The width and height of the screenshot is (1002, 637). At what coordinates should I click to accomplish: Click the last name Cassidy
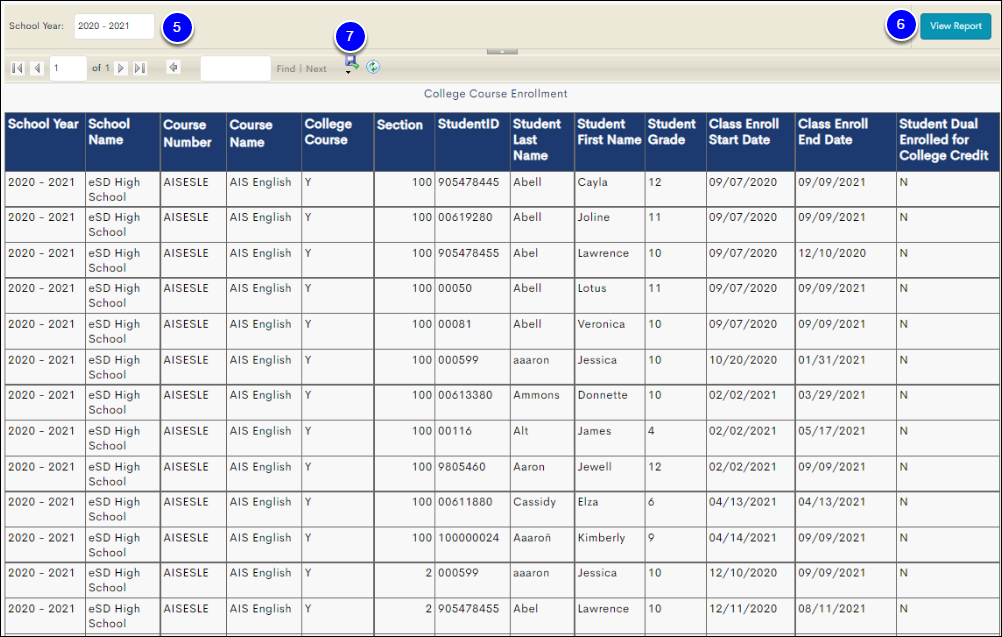(x=534, y=502)
